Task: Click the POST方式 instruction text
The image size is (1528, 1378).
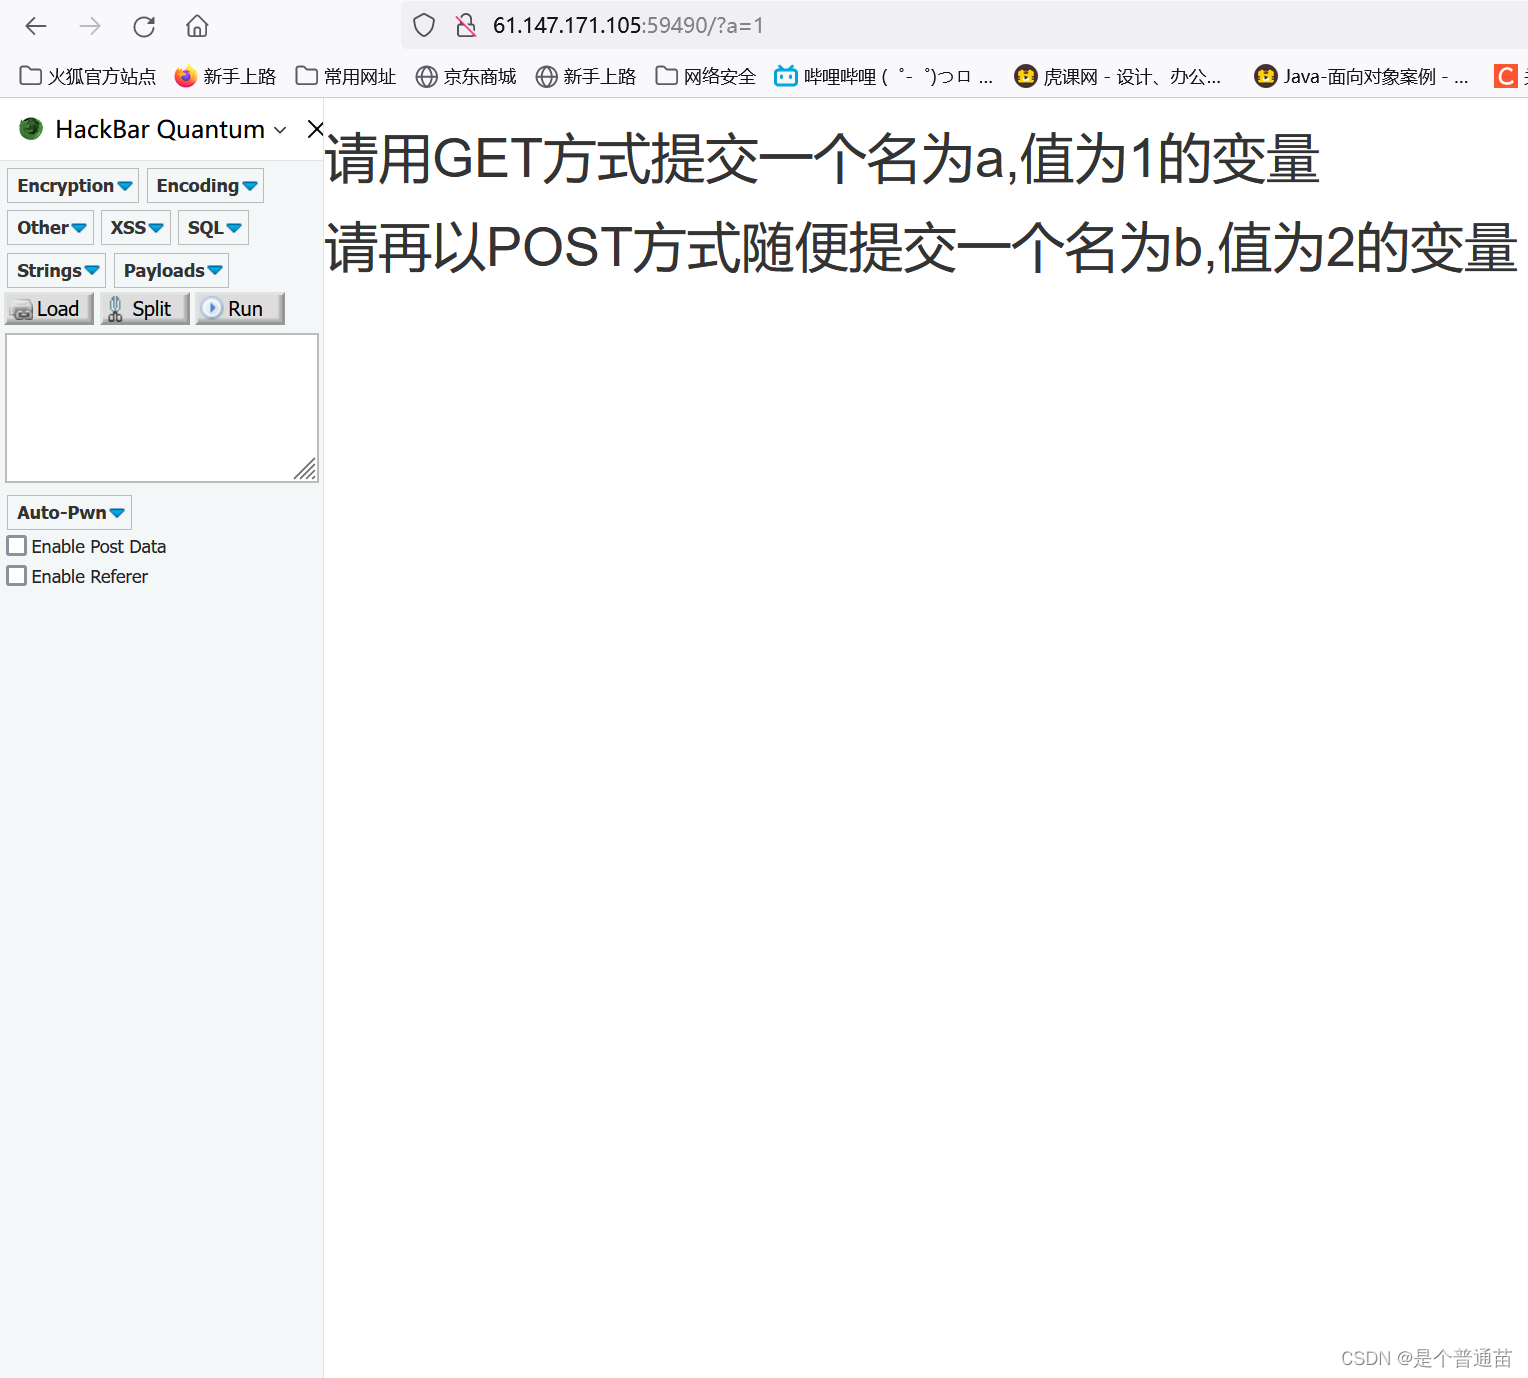Action: [921, 248]
